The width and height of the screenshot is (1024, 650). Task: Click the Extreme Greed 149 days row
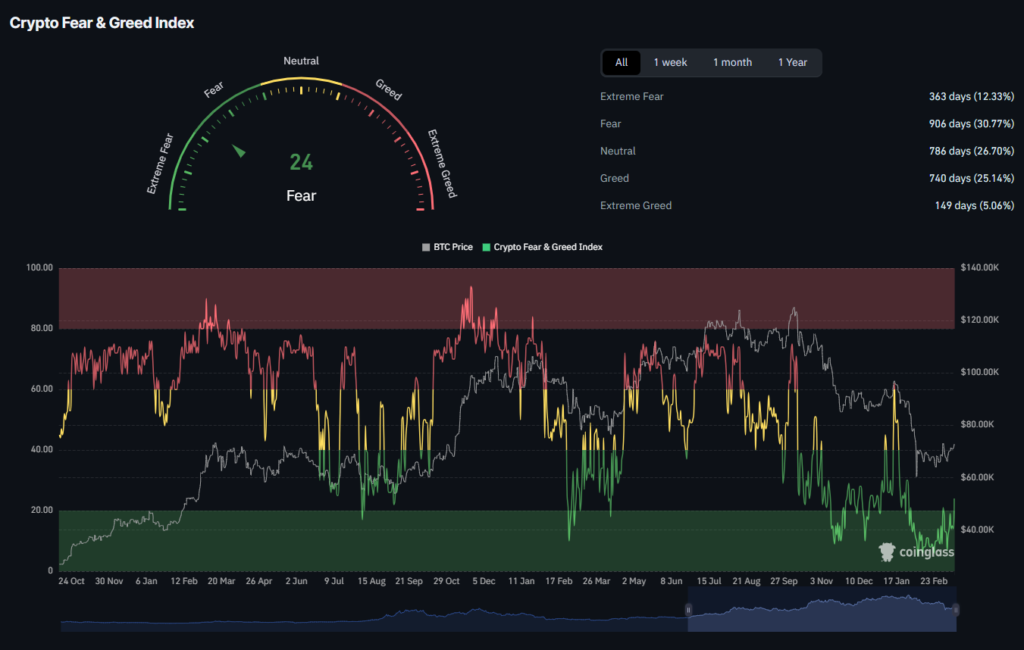pyautogui.click(x=807, y=205)
